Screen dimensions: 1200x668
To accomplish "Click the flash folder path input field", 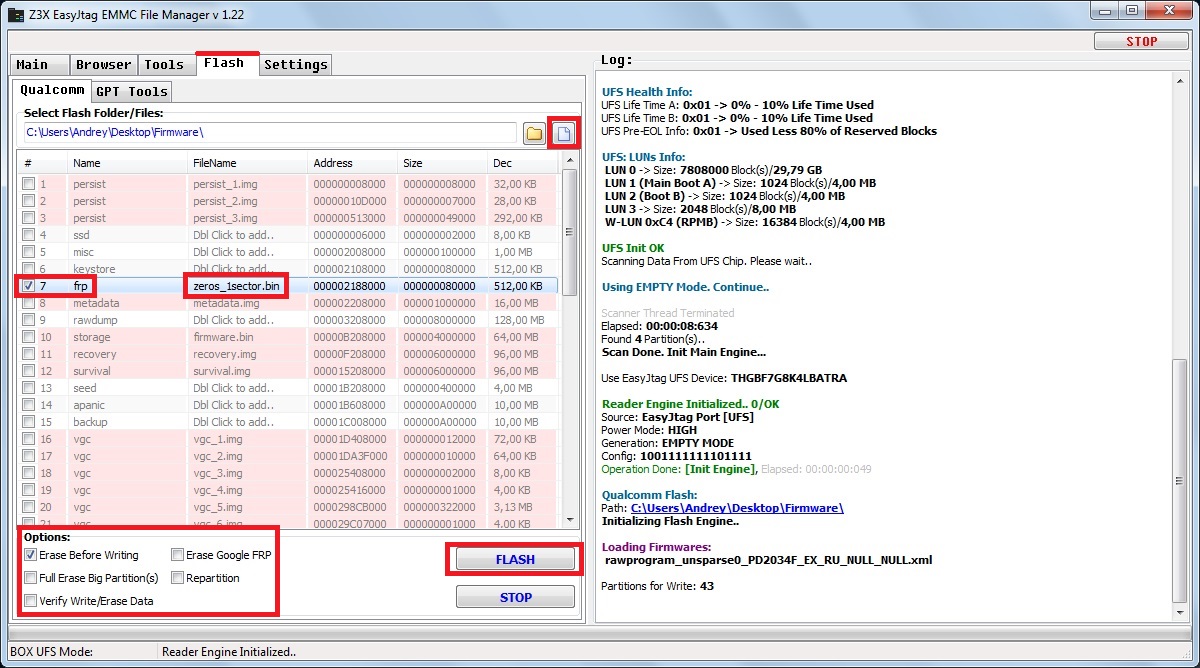I will coord(270,132).
